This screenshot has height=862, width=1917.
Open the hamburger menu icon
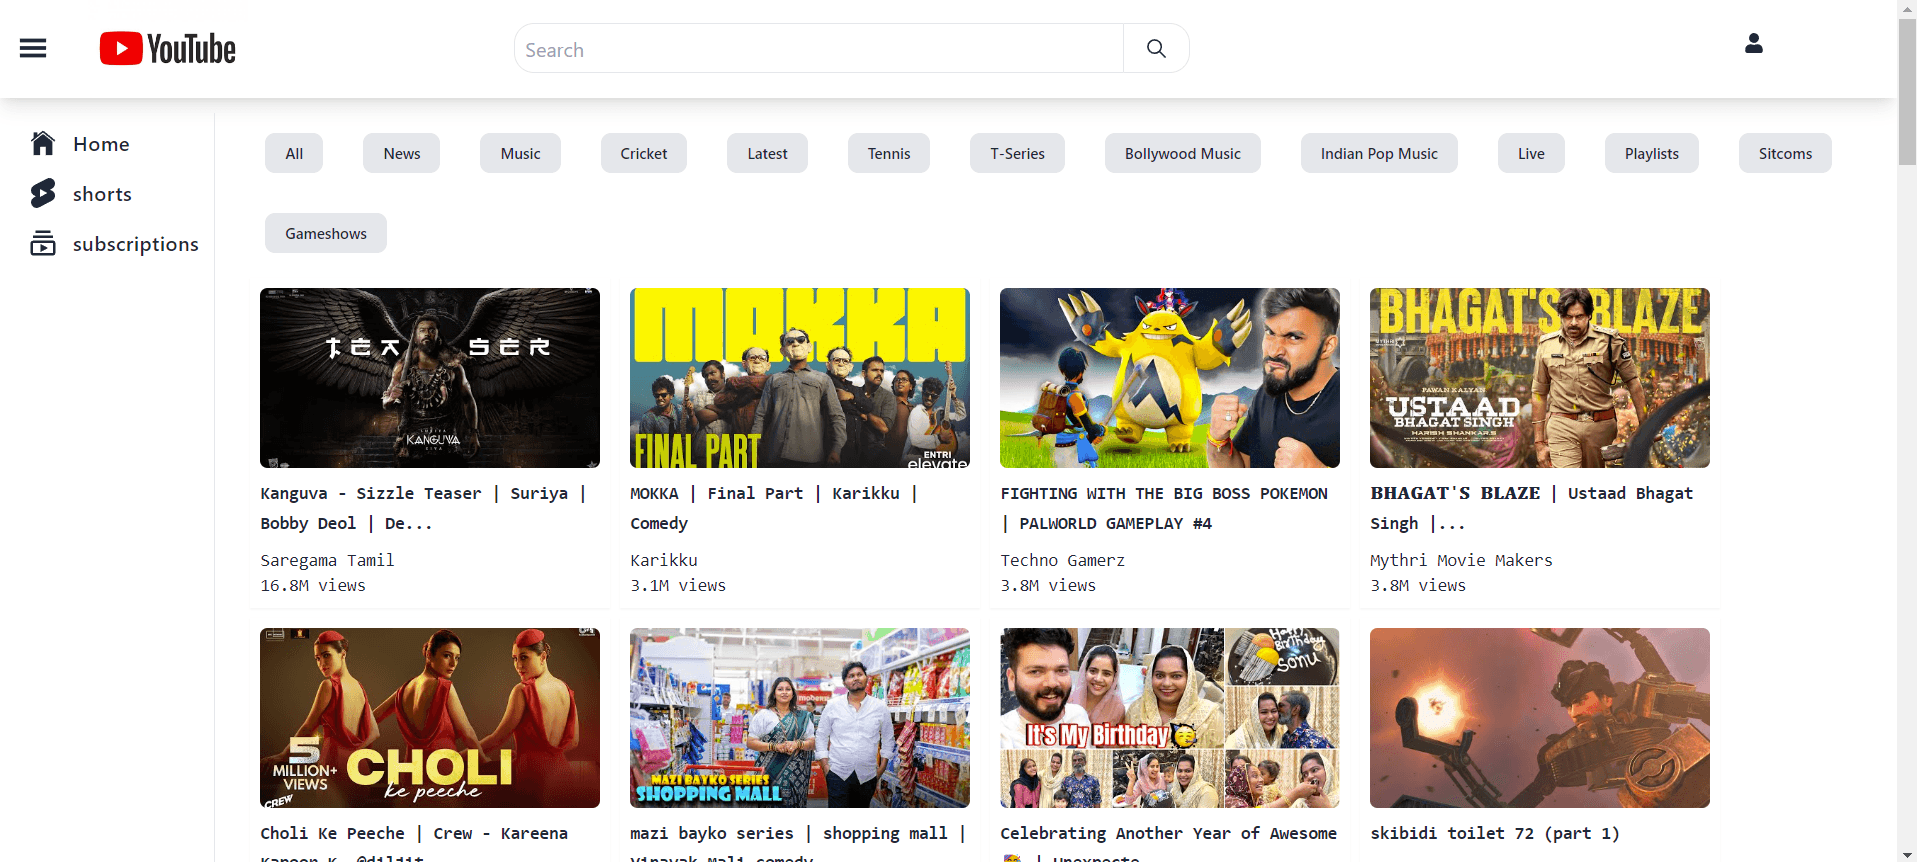pyautogui.click(x=33, y=48)
